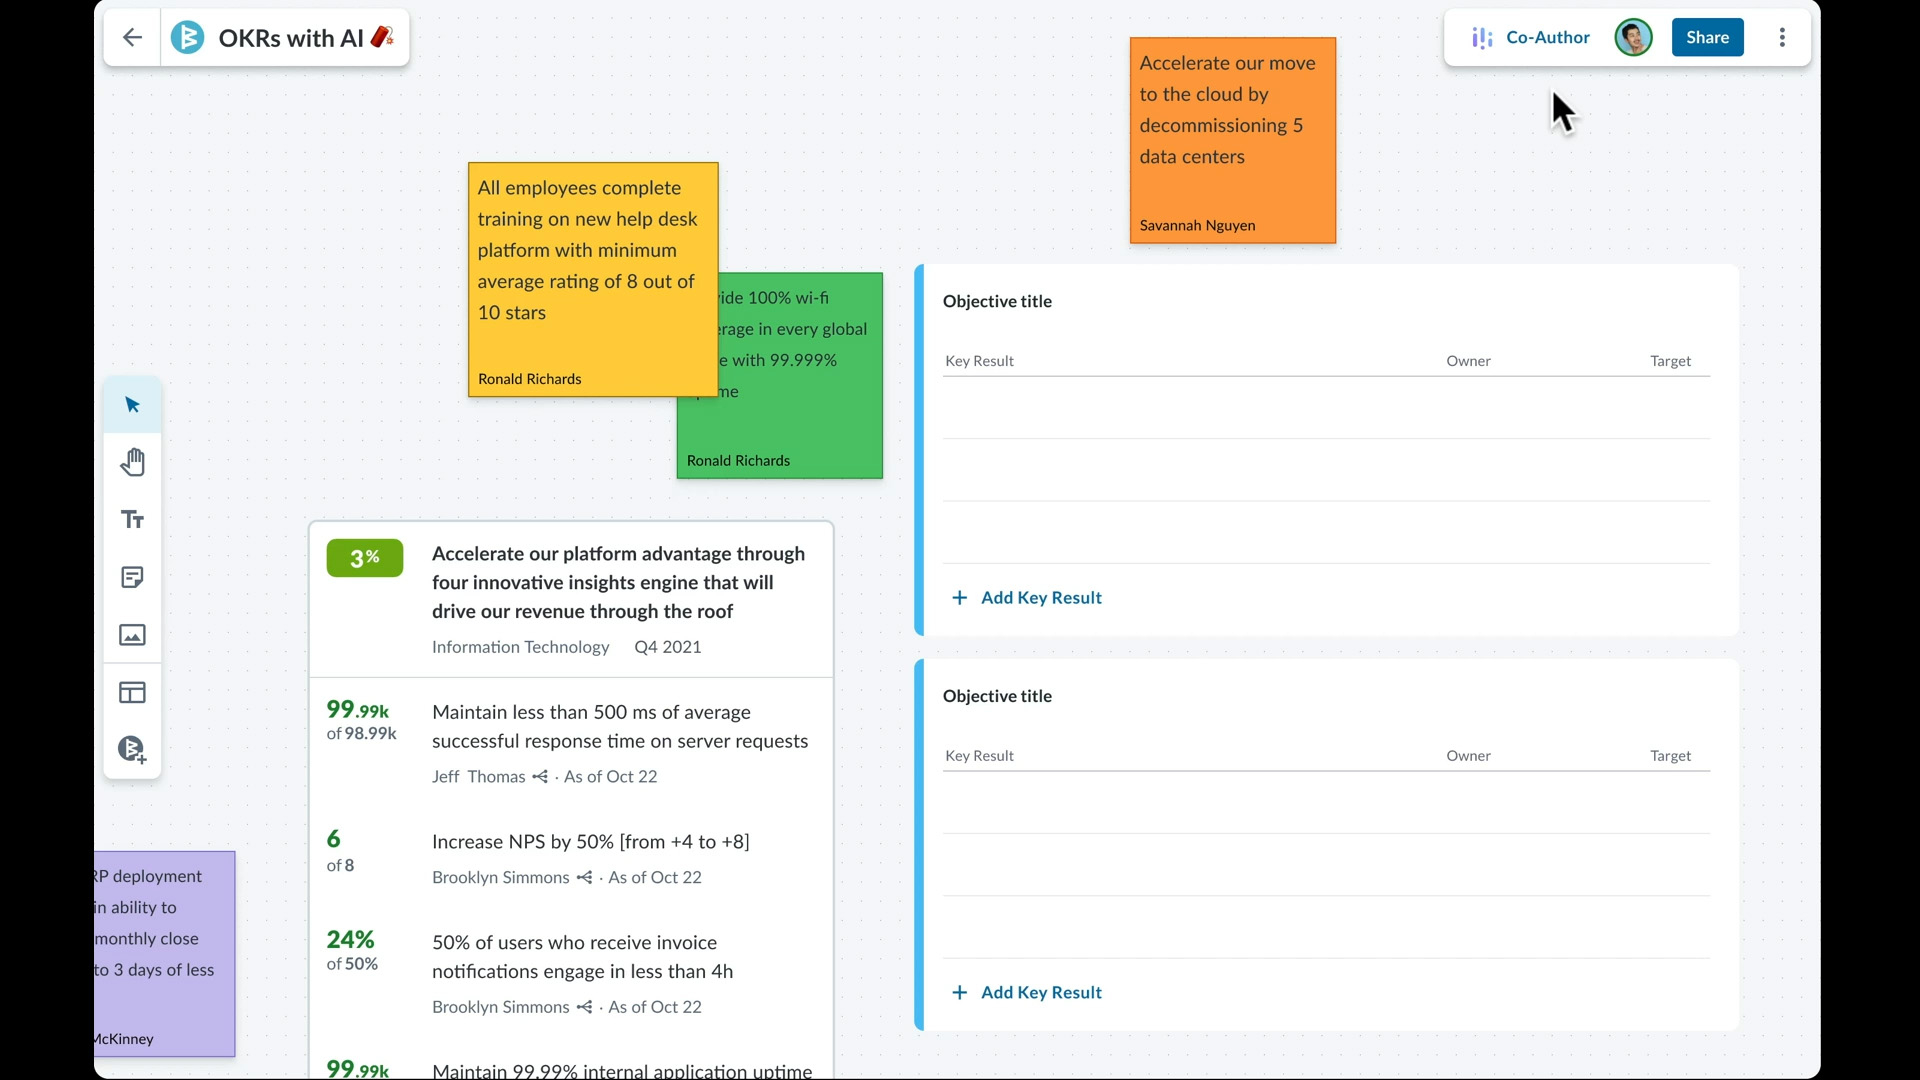Select the image insert tool
The image size is (1920, 1080).
(x=132, y=636)
